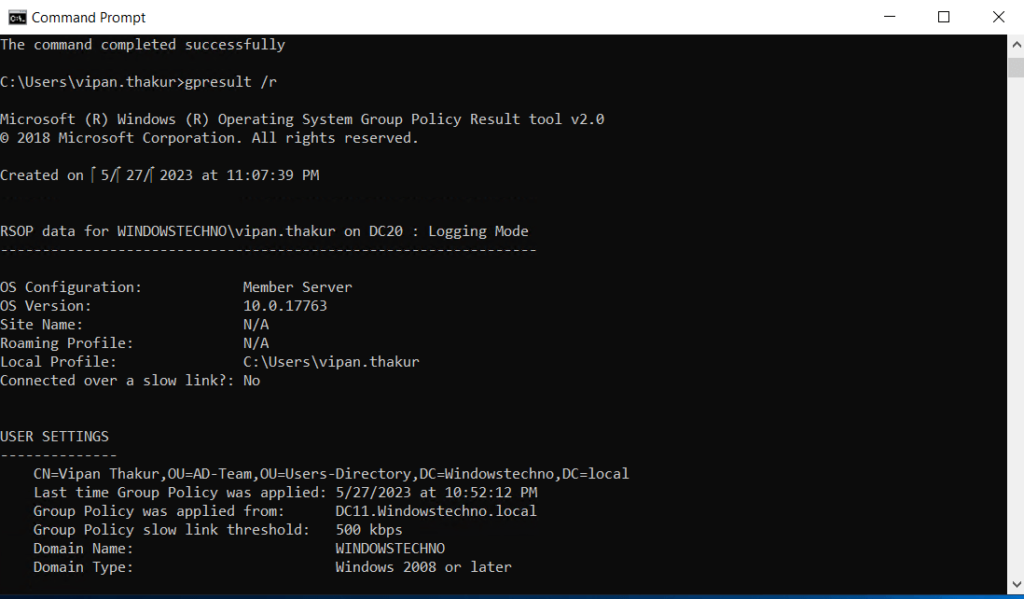Click the "Command Prompt" title bar text
Screen dimensions: 1024x599
tap(88, 17)
